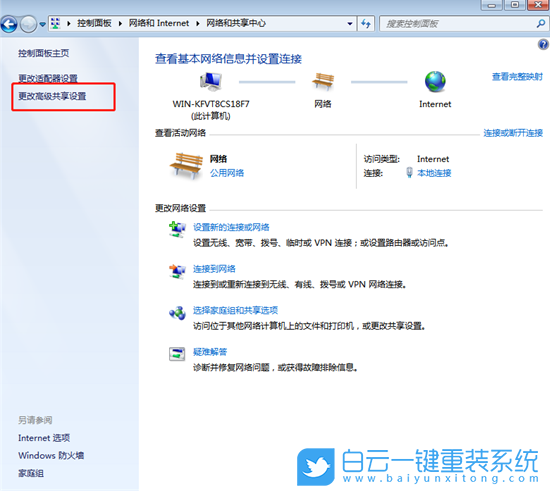
Task: Open the address bar history dropdown
Action: (x=350, y=24)
